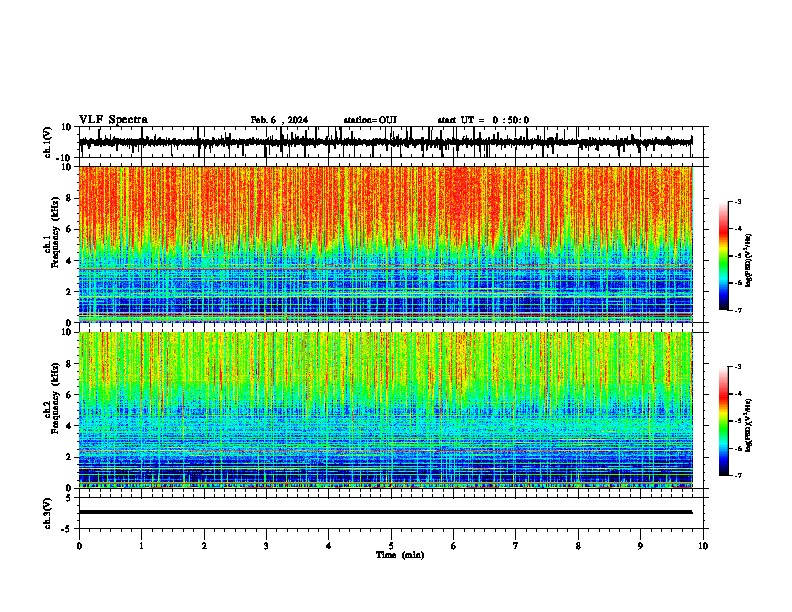Click the '2' kHz tick on ch.1 frequency axis
The height and width of the screenshot is (612, 792).
click(x=69, y=291)
